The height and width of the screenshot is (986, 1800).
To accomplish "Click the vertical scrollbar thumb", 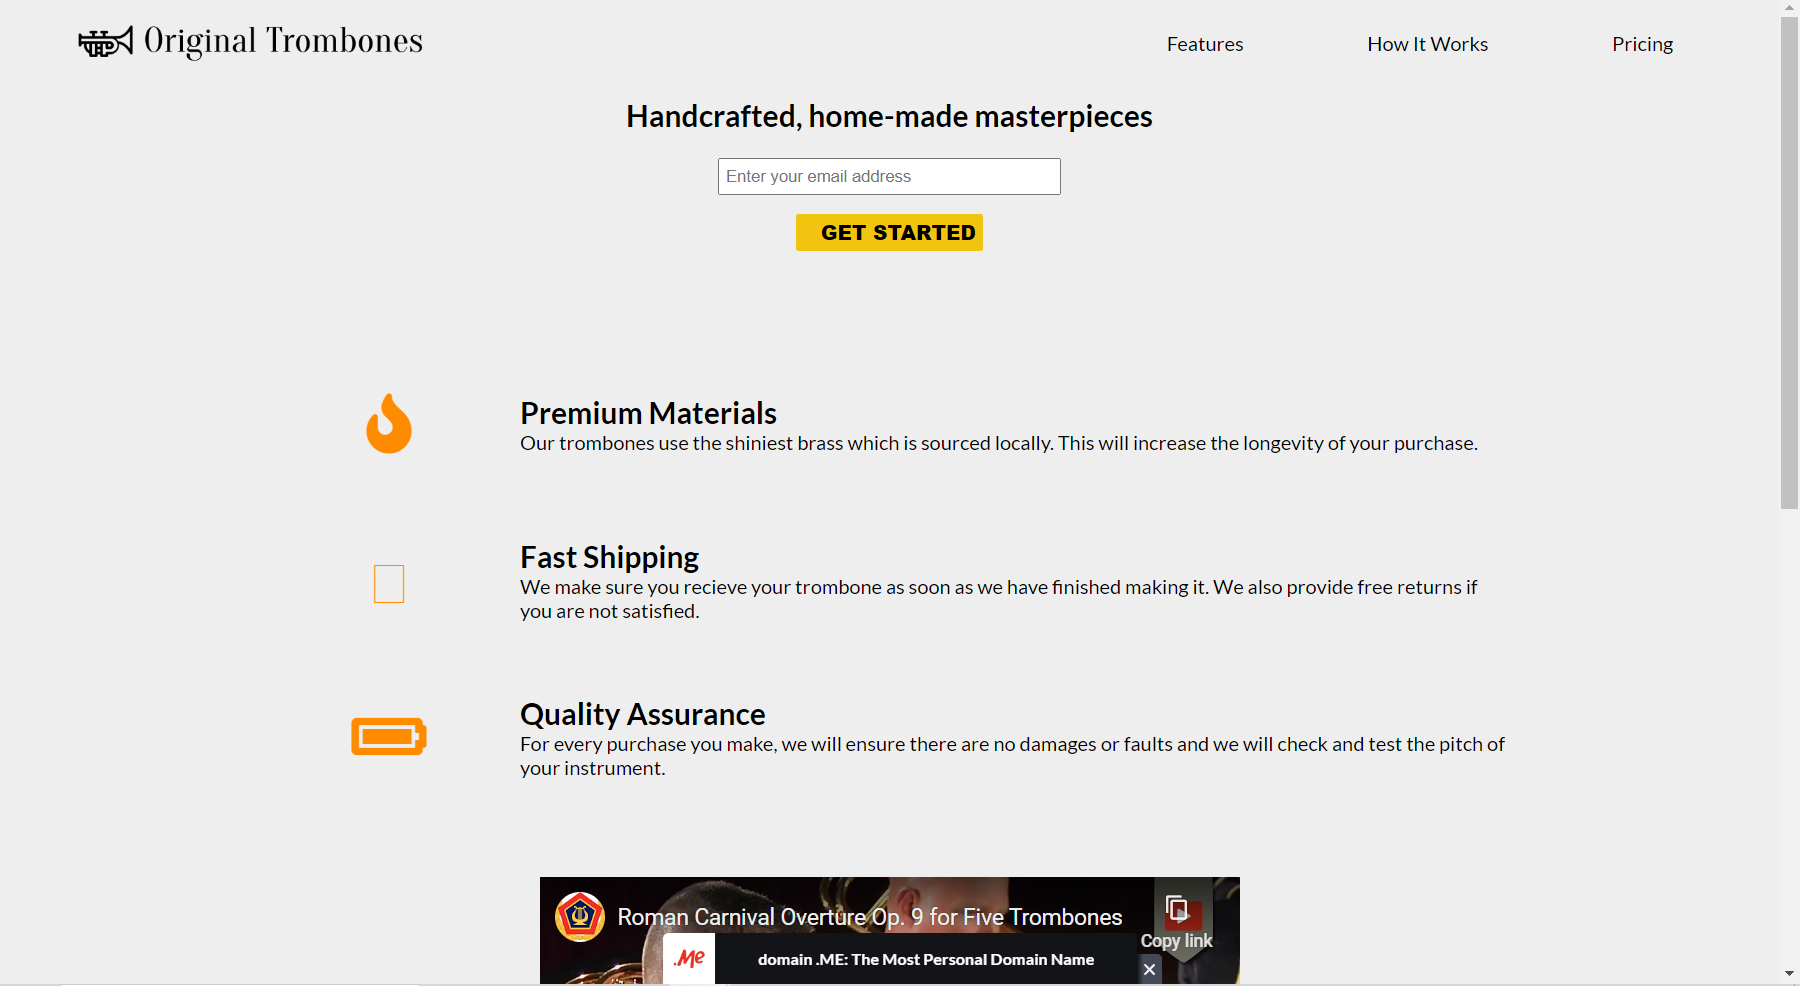I will tap(1789, 263).
